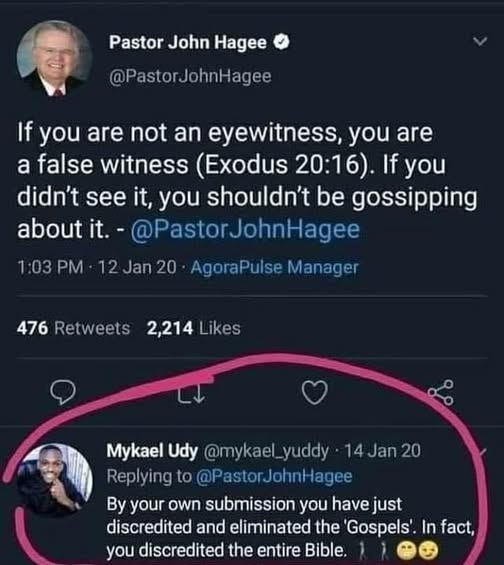Open the @PastorJohnHagee mention in the tweet text
This screenshot has height=565, width=504.
(245, 230)
